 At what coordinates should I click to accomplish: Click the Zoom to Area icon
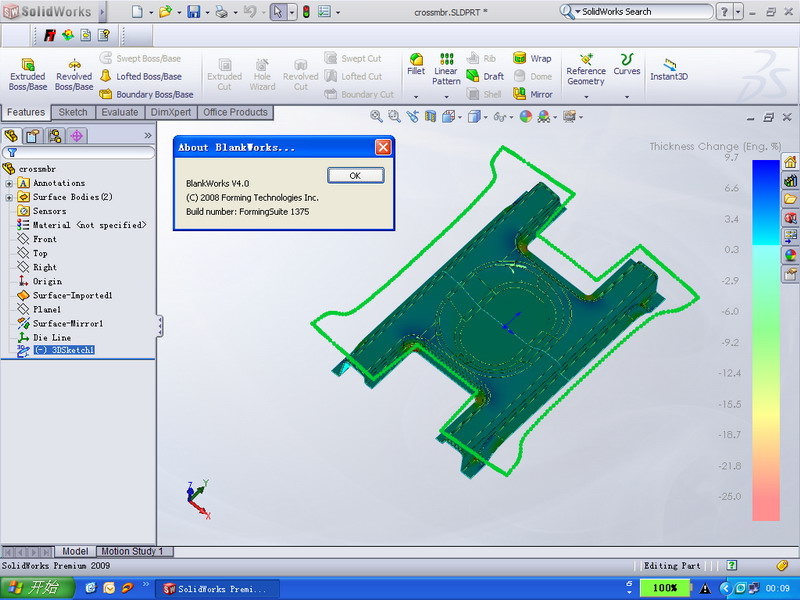click(394, 117)
